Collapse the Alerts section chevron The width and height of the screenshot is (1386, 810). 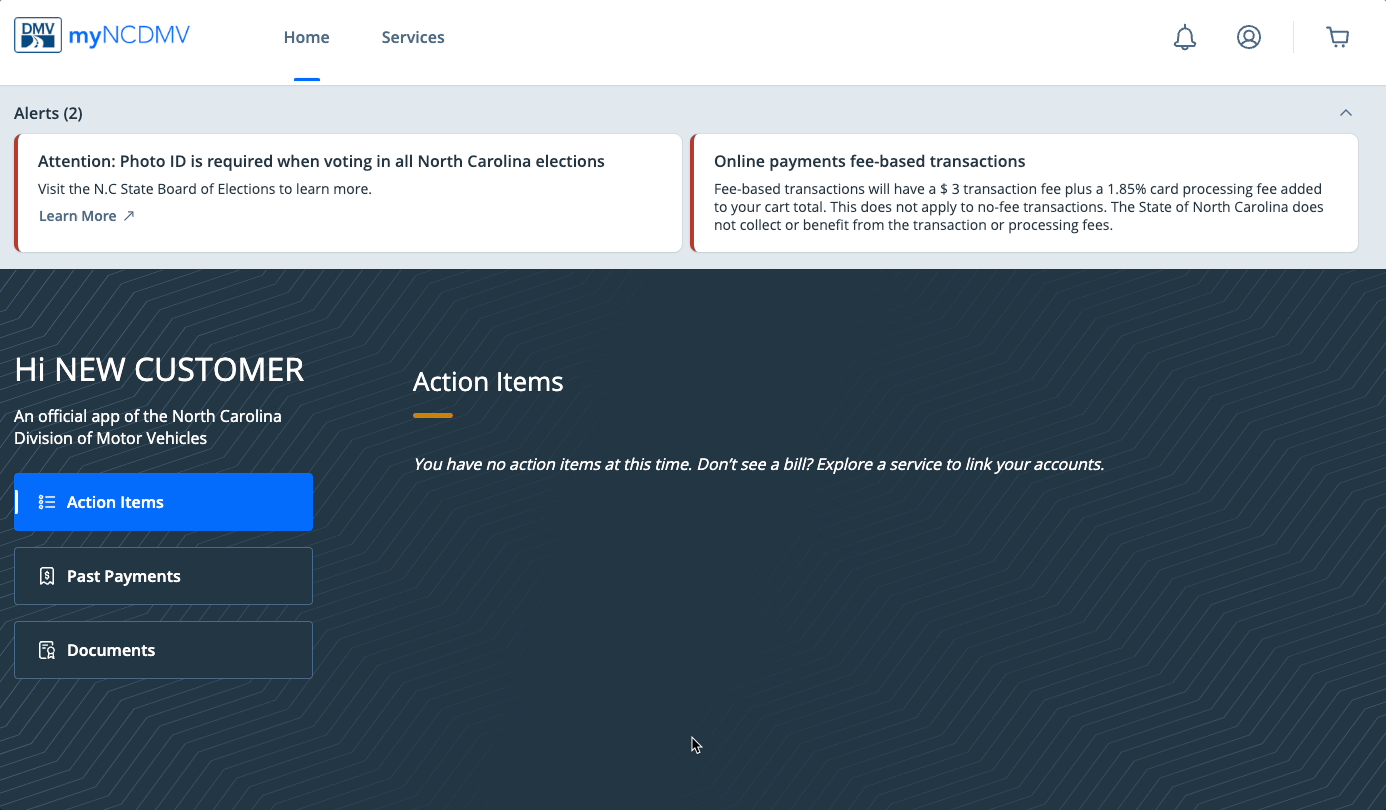(x=1346, y=113)
